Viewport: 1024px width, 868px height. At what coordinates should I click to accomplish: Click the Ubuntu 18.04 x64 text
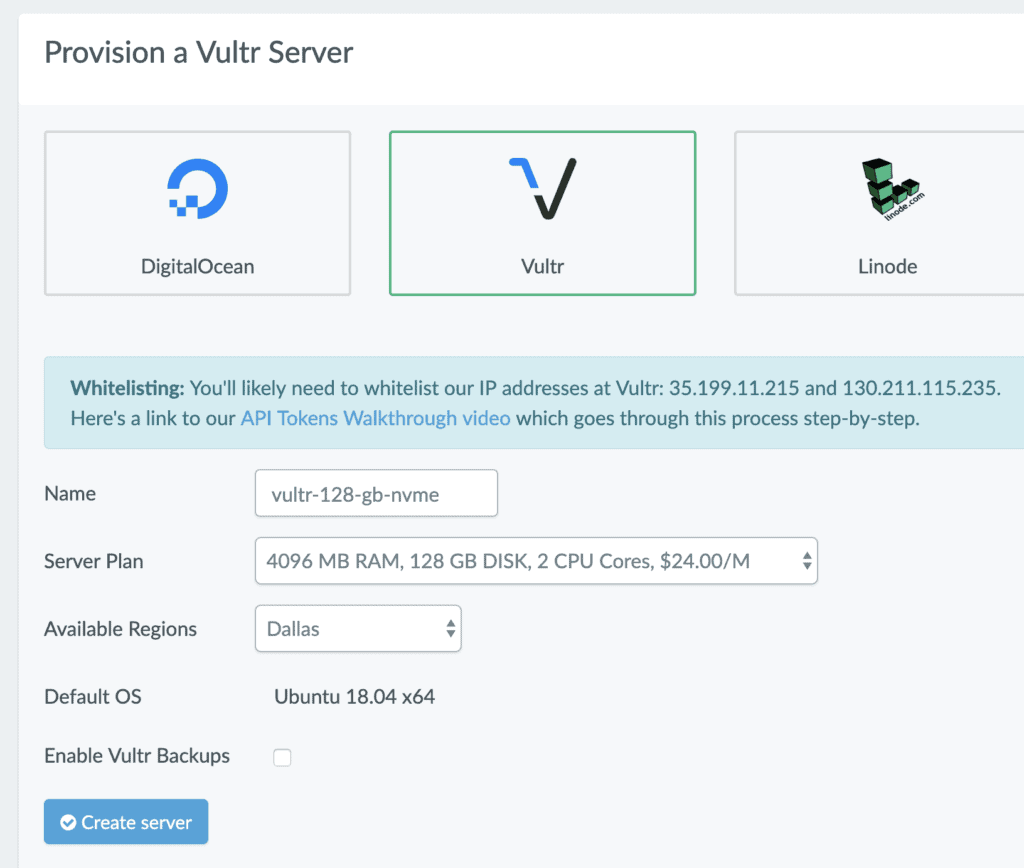355,697
